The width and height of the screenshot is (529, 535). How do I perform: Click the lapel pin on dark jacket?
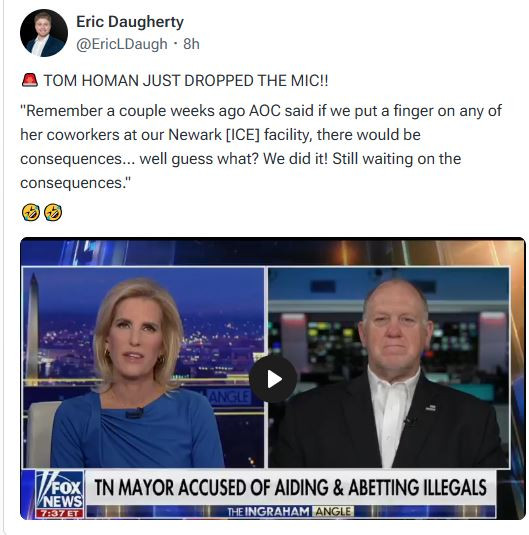pos(431,407)
